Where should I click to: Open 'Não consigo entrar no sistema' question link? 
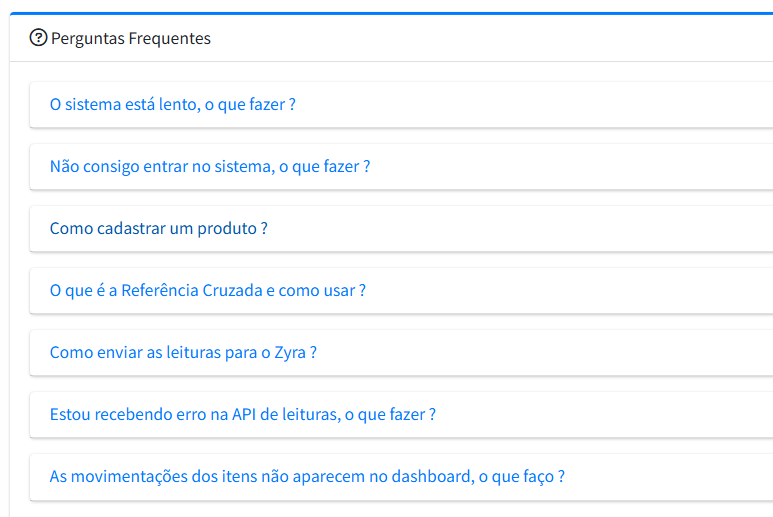210,166
